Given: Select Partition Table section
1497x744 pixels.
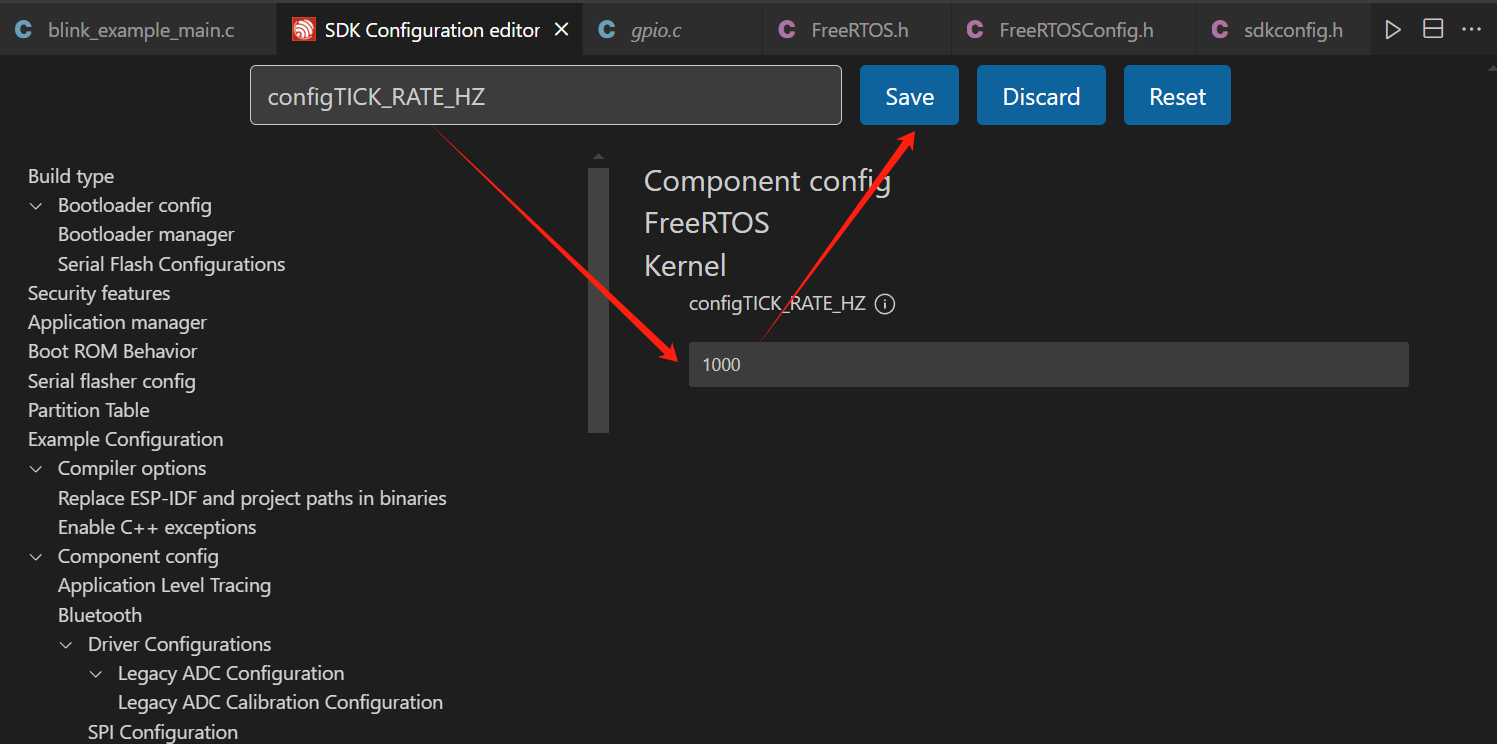Looking at the screenshot, I should click(x=89, y=410).
